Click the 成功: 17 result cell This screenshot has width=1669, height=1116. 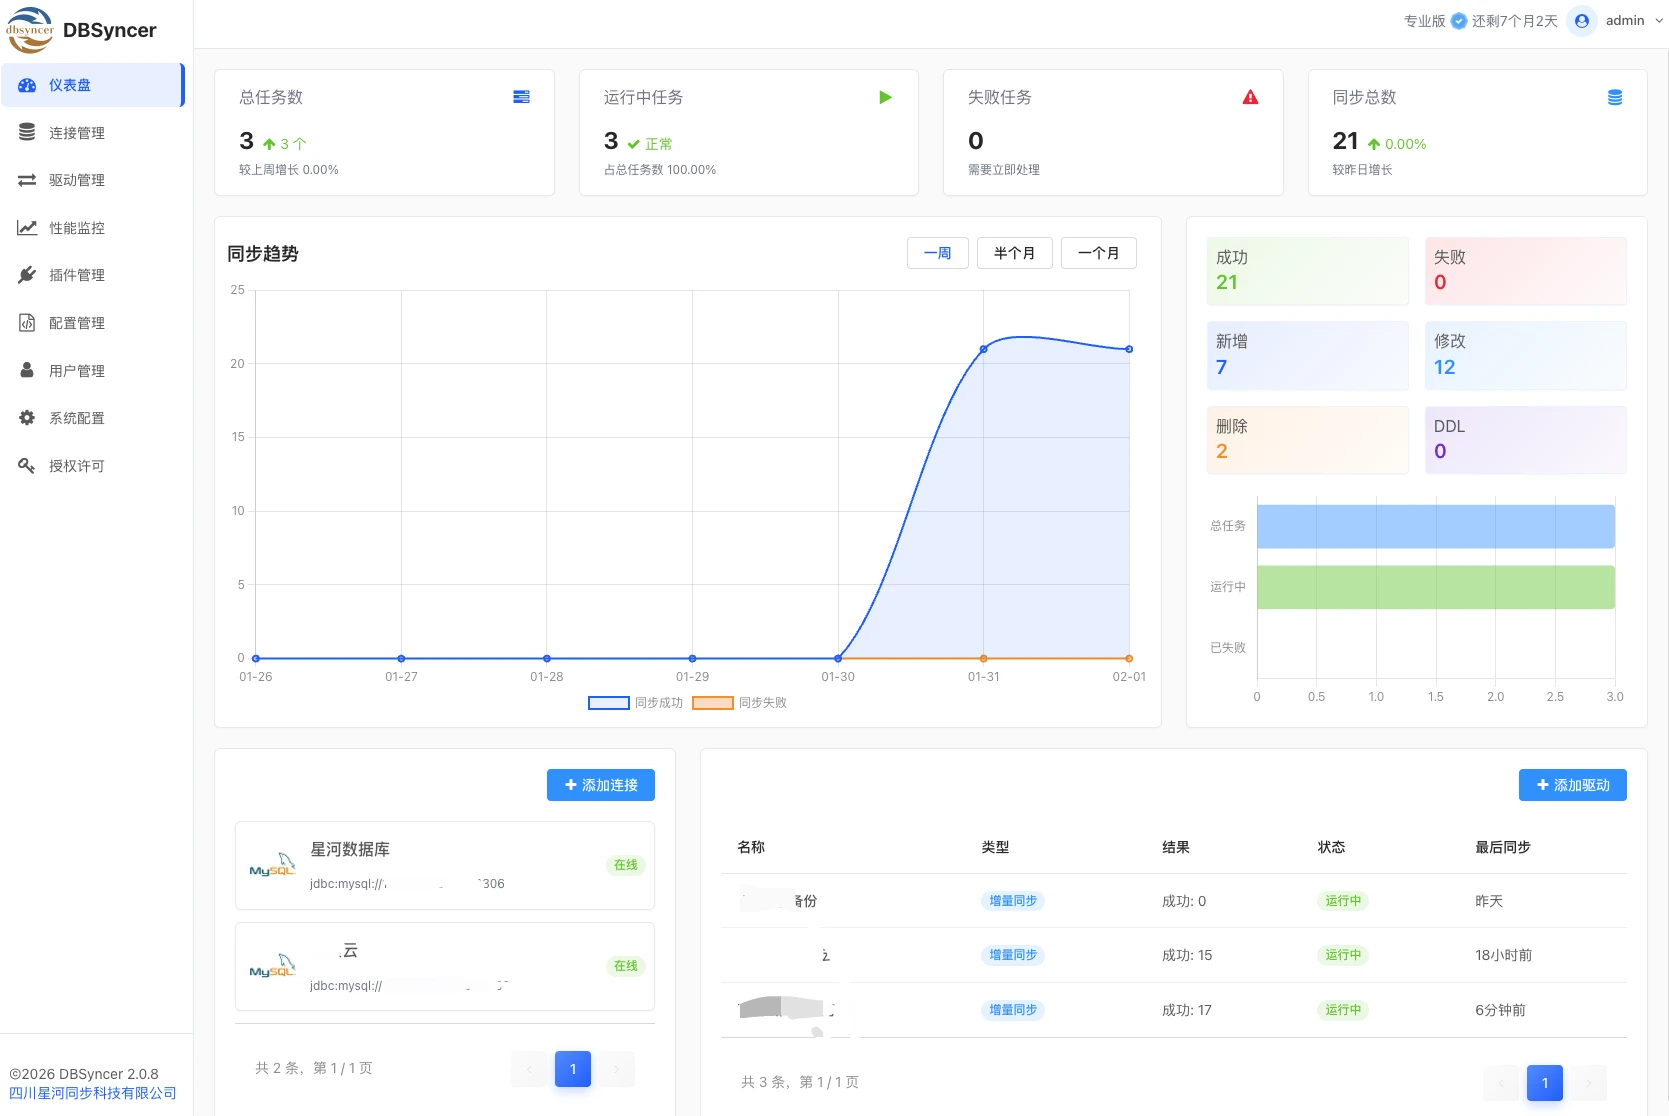pyautogui.click(x=1187, y=1010)
